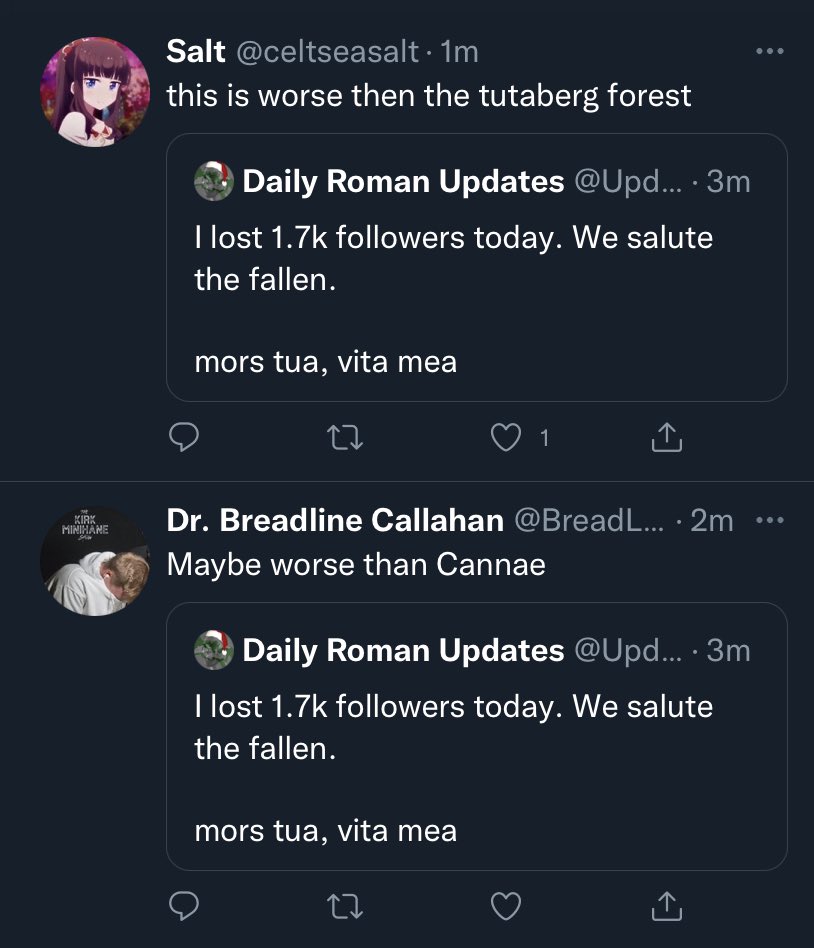Share the 'Maybe worse than Cannae' tweet
This screenshot has height=948, width=814.
click(x=666, y=906)
